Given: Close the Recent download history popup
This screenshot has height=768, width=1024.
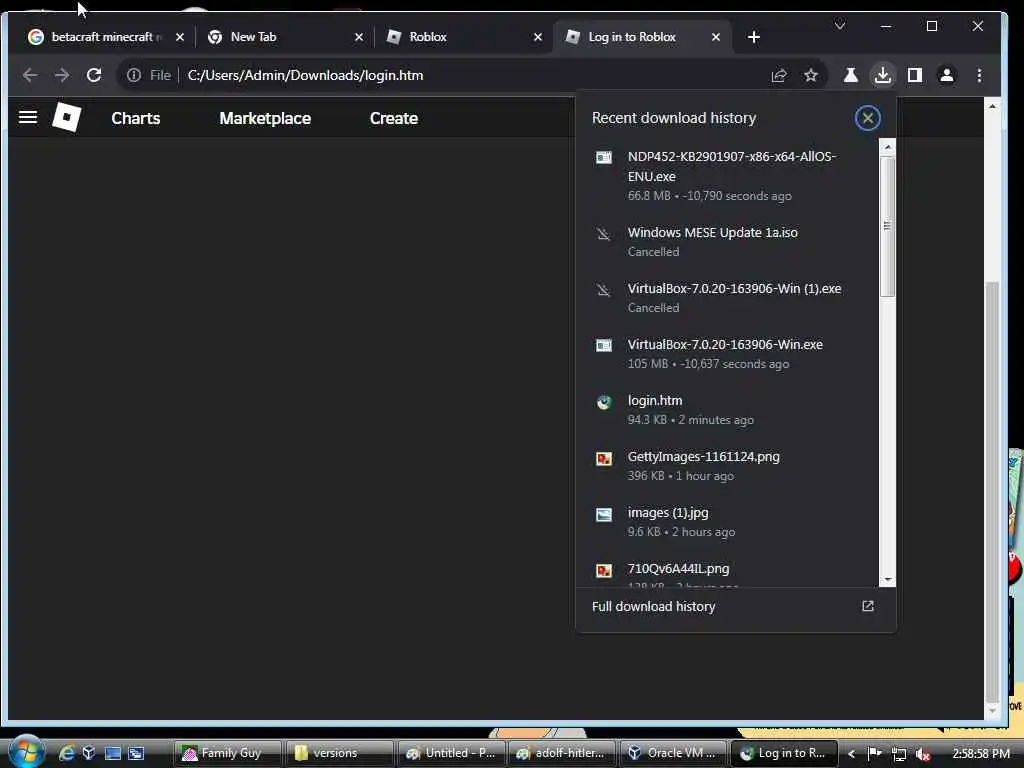Looking at the screenshot, I should pos(867,118).
